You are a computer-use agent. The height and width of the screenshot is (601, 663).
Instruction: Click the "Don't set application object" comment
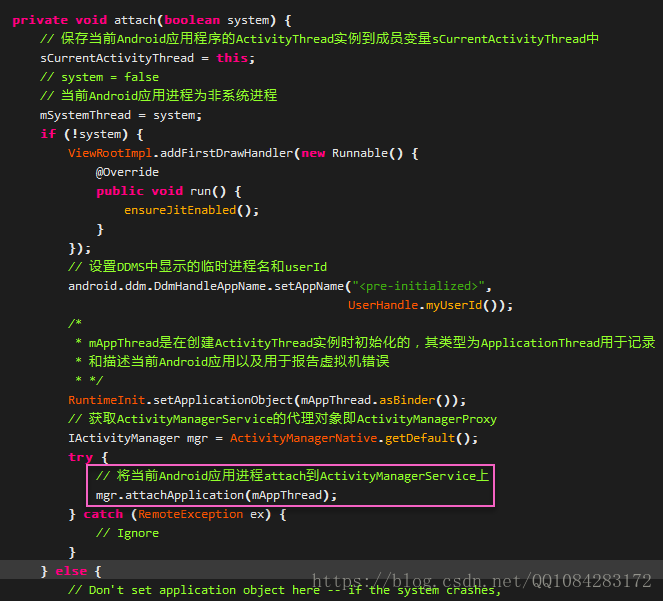(x=284, y=590)
